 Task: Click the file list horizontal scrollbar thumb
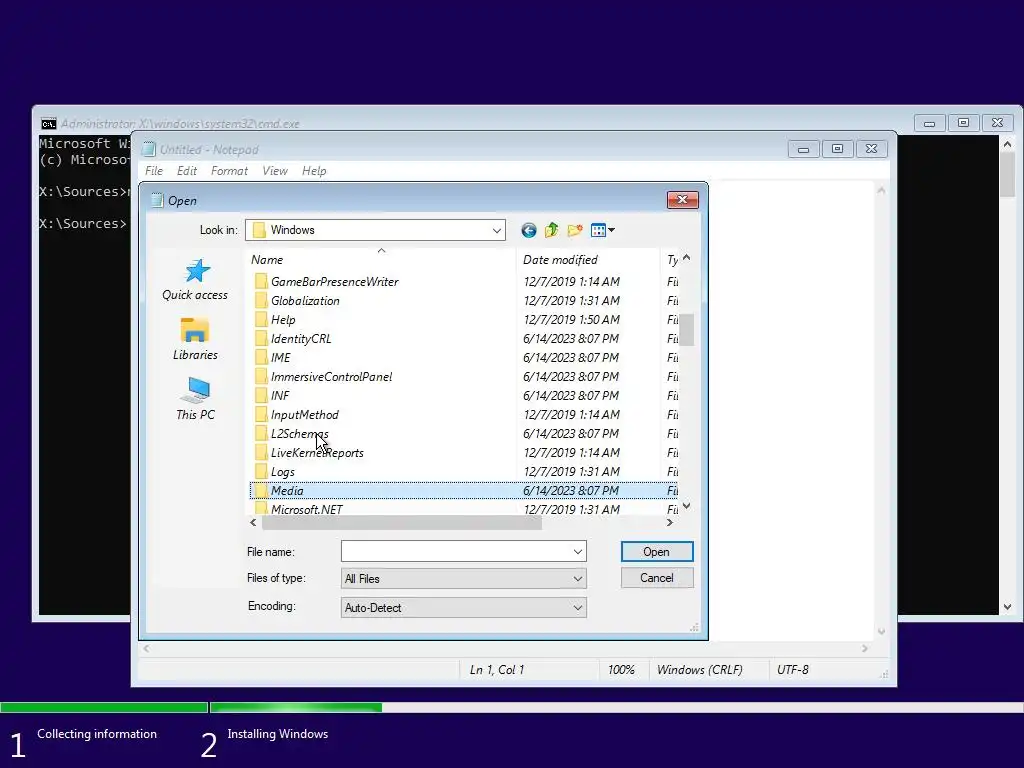(402, 522)
